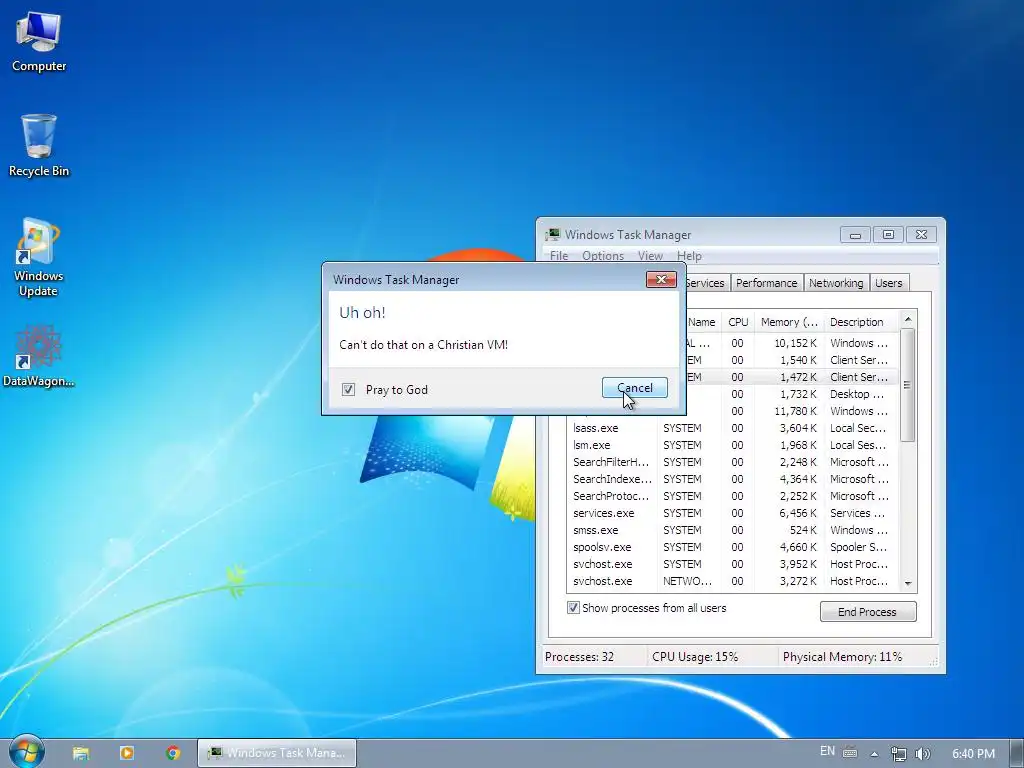Image resolution: width=1024 pixels, height=768 pixels.
Task: Open the Computer desktop icon
Action: (39, 43)
